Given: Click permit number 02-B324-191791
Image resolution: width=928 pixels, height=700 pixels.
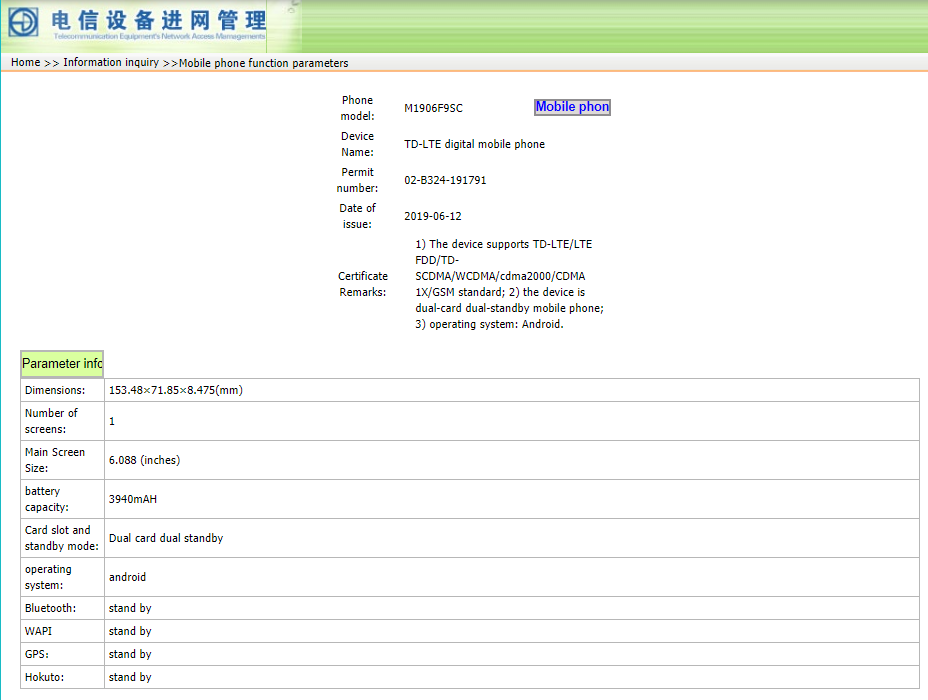Looking at the screenshot, I should [x=445, y=180].
